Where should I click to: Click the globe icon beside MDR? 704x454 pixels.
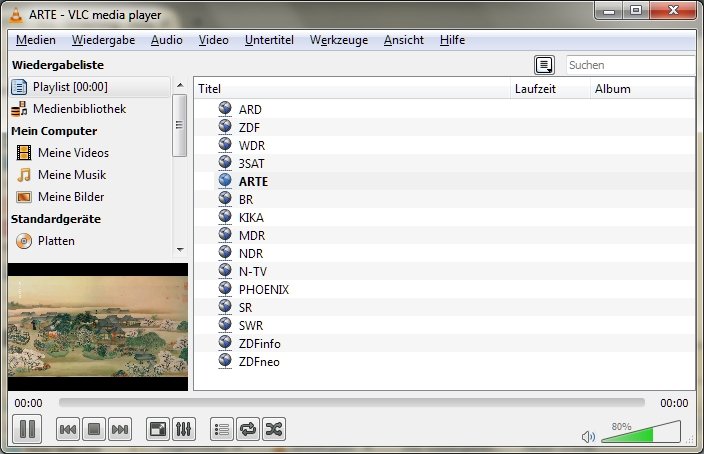(225, 235)
